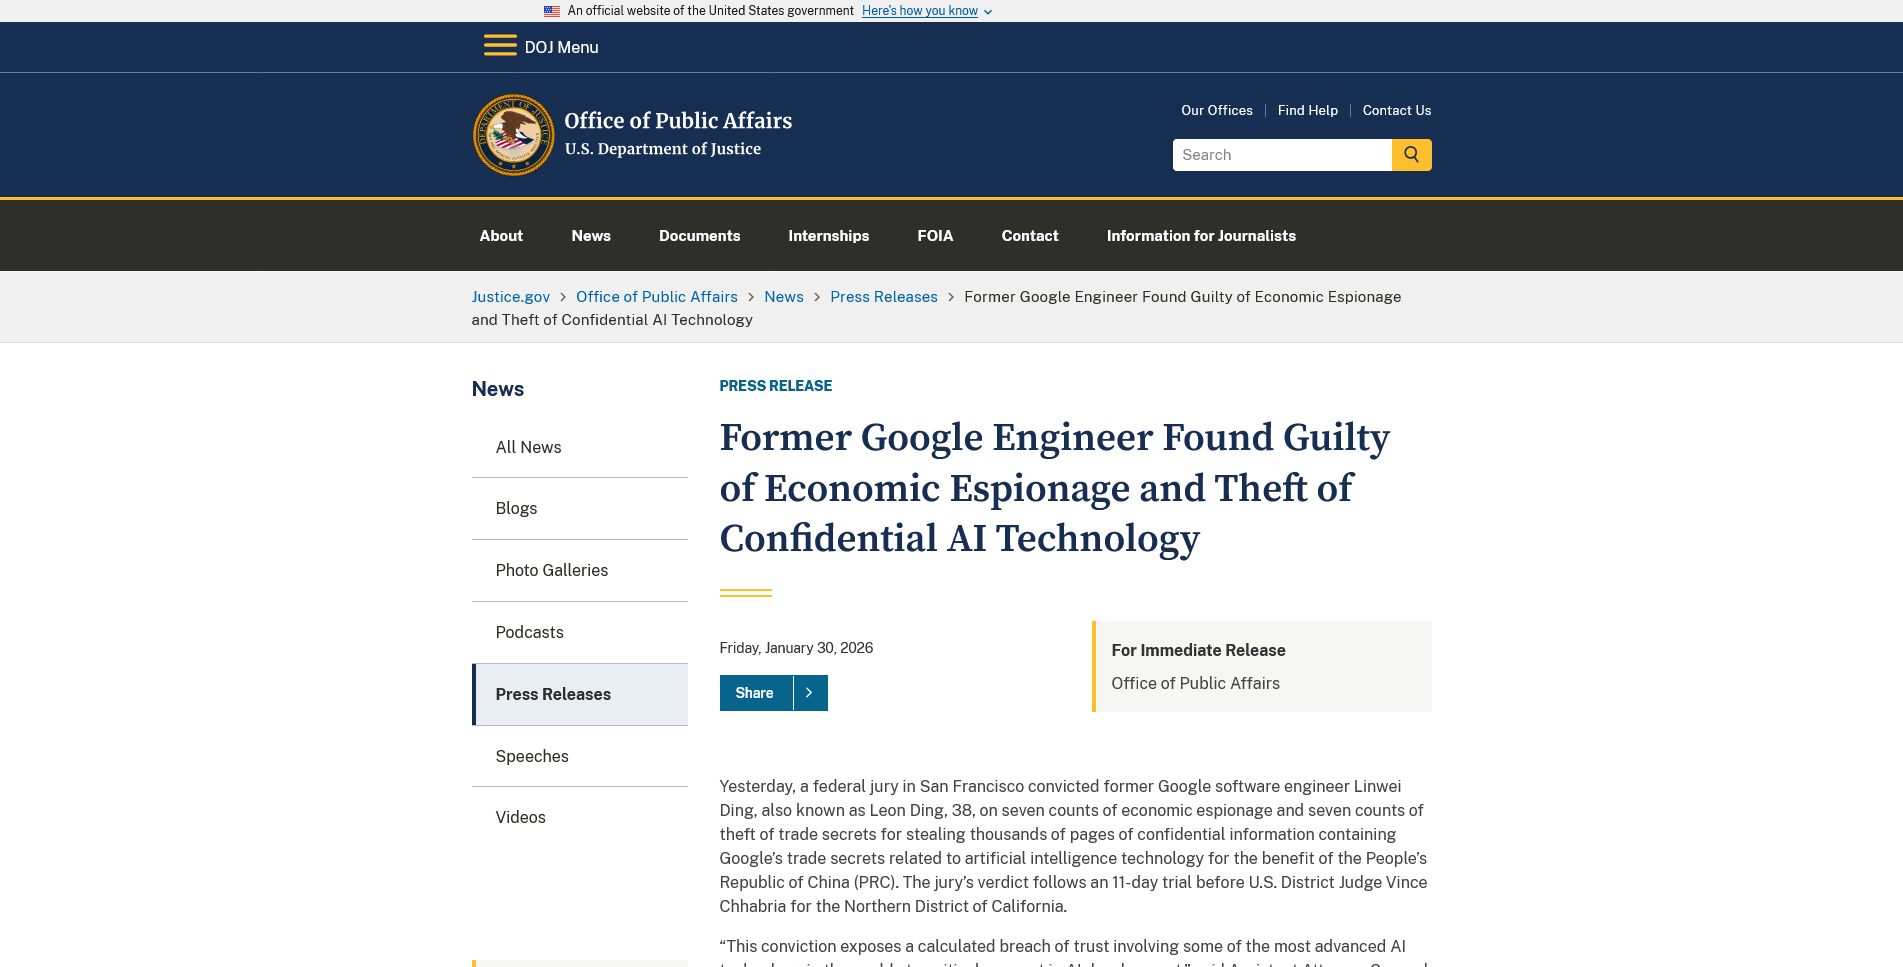This screenshot has width=1903, height=967.
Task: Click the Share button arrow icon
Action: coord(810,693)
